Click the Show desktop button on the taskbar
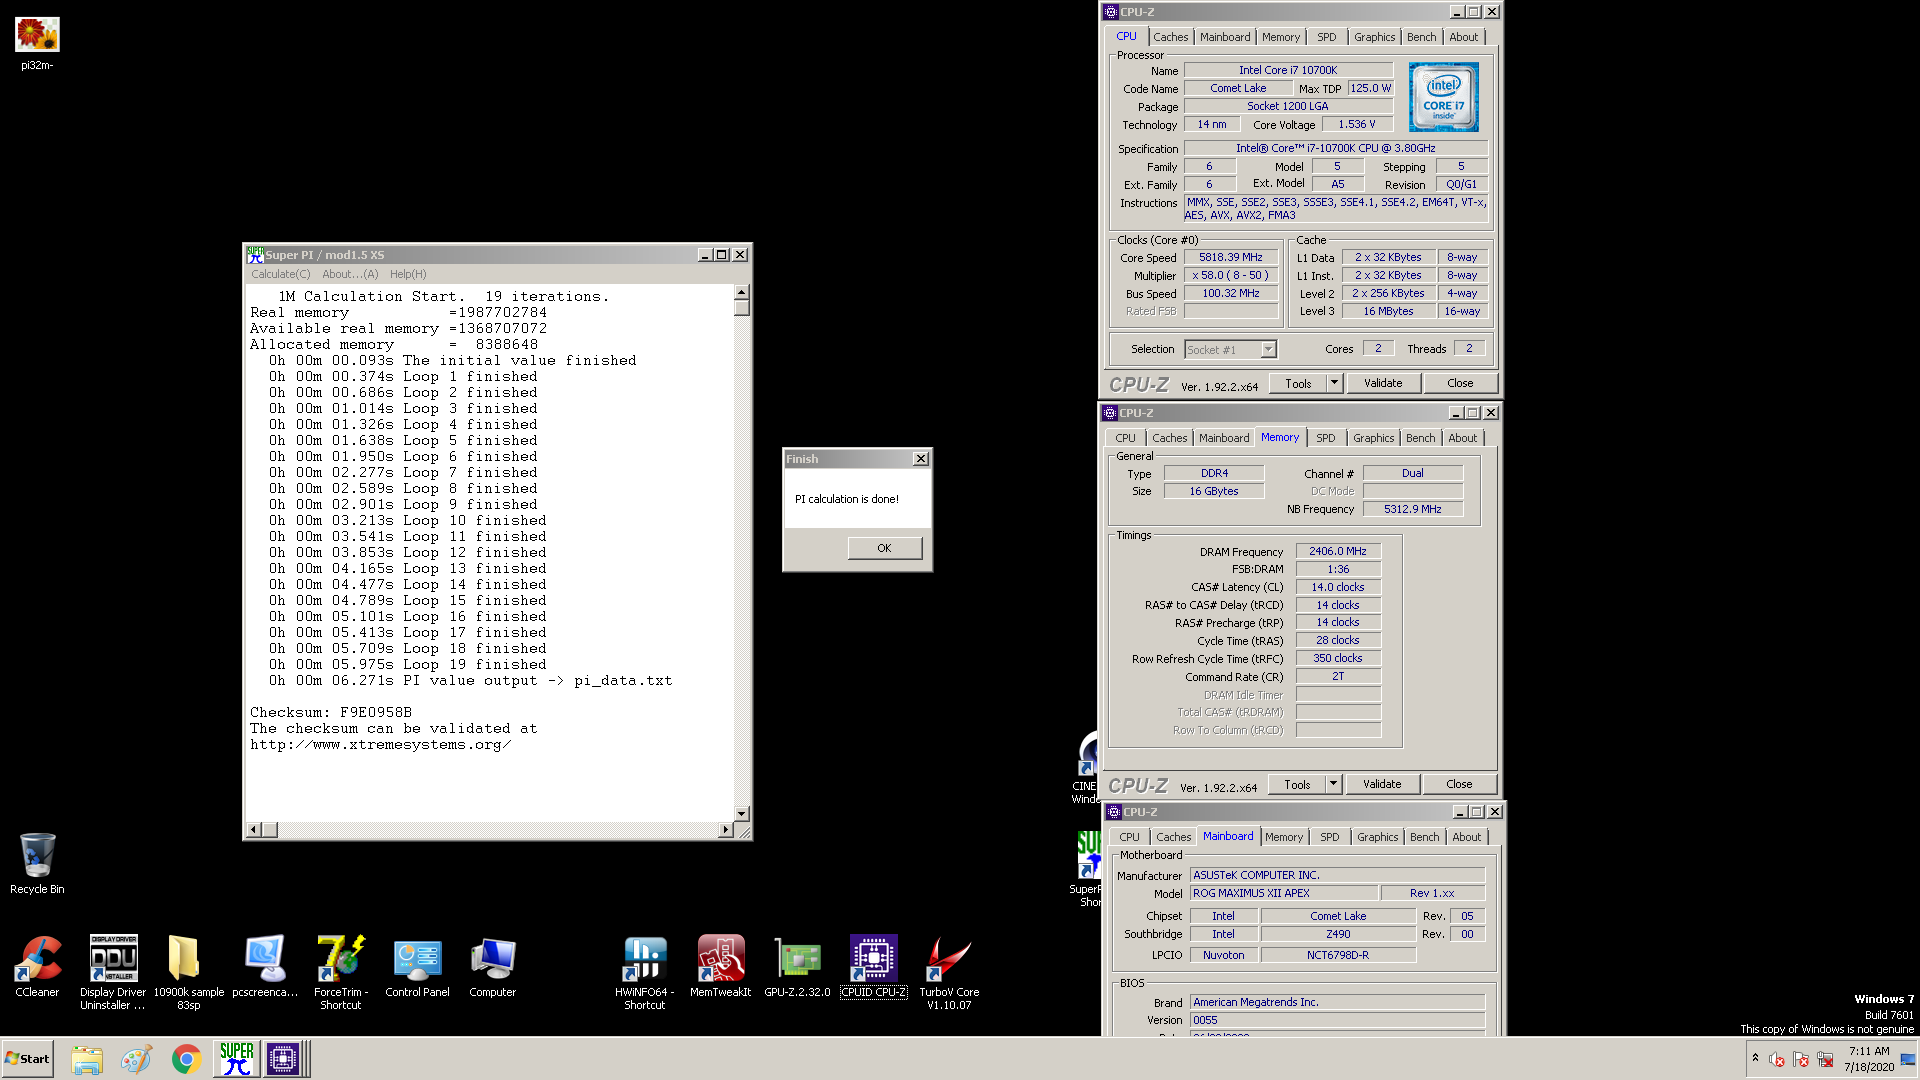Image resolution: width=1920 pixels, height=1080 pixels. [1909, 1059]
